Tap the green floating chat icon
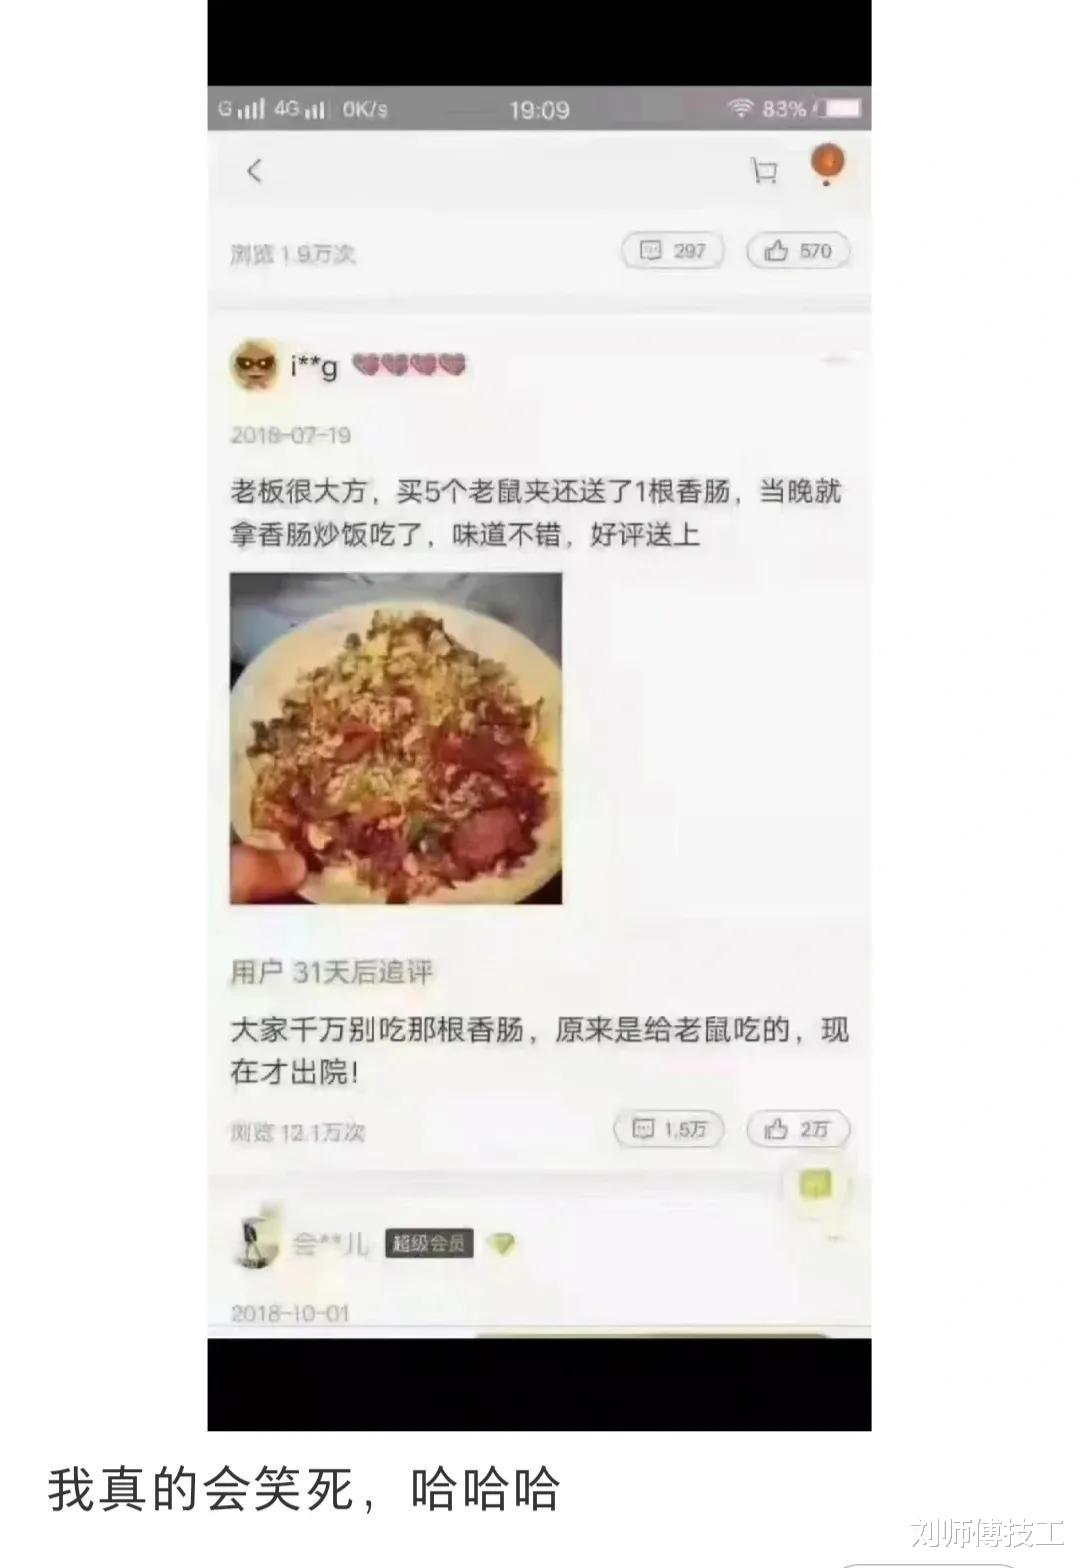Image resolution: width=1080 pixels, height=1568 pixels. 816,1185
